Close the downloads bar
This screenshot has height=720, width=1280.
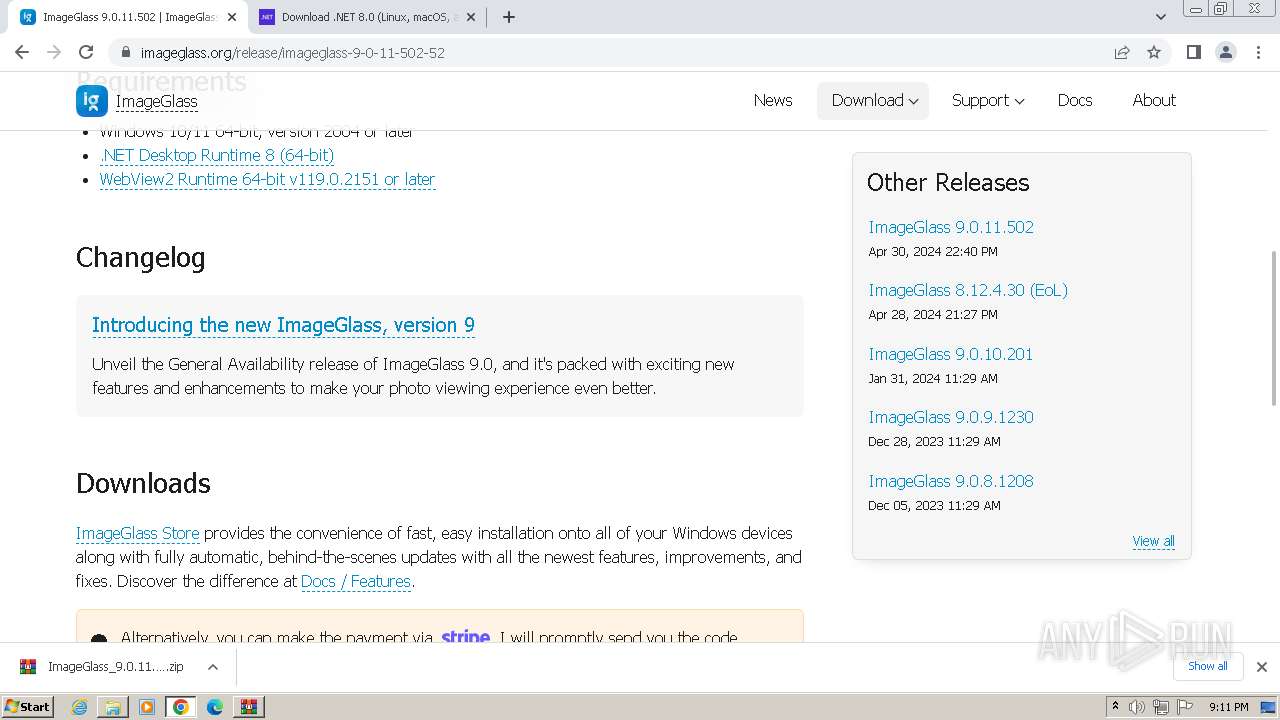point(1262,667)
